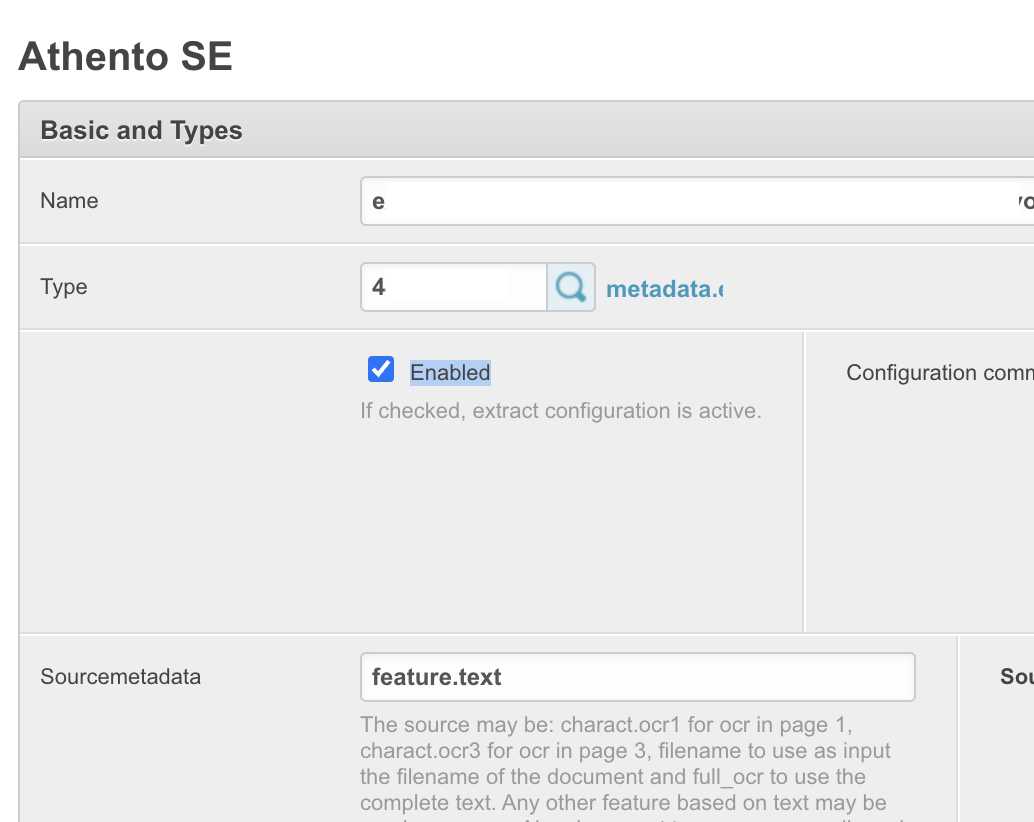Click the truncated bold 'Sou' label at right
This screenshot has height=822, width=1034.
pyautogui.click(x=1016, y=677)
